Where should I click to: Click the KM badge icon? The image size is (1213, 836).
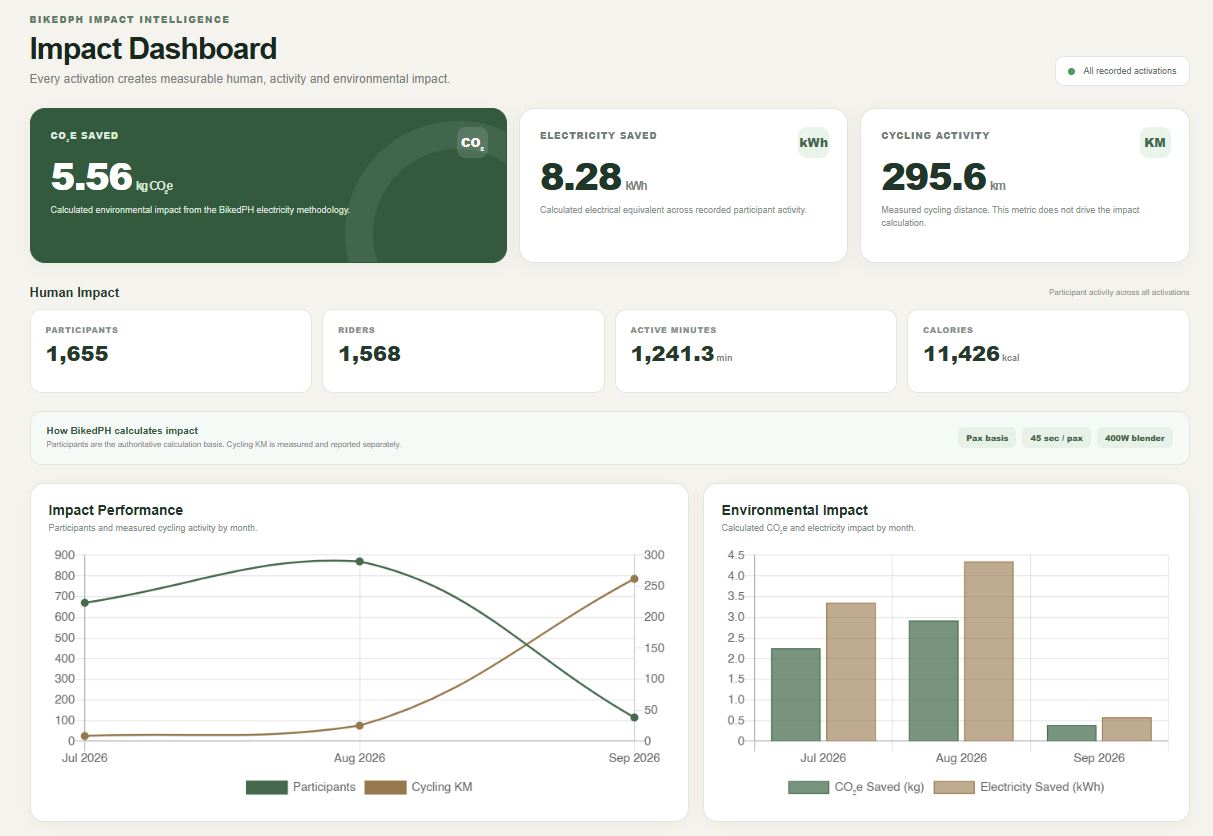1155,143
